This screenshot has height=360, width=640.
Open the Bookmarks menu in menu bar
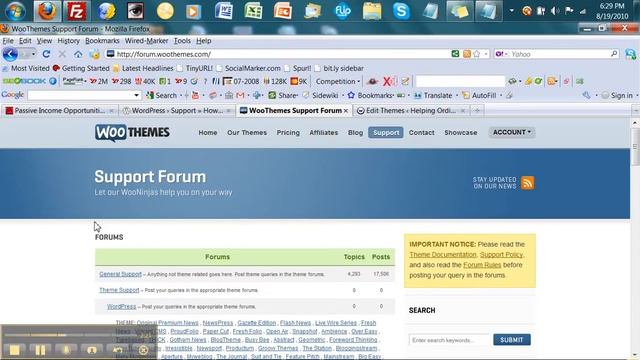(x=102, y=41)
